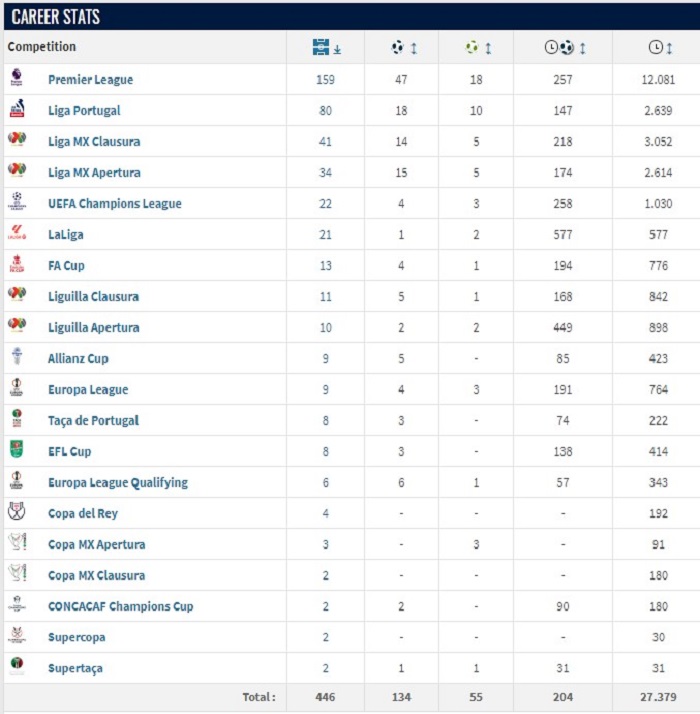This screenshot has height=714, width=700.
Task: Select the 159 Premier League appearances value
Action: click(x=325, y=80)
